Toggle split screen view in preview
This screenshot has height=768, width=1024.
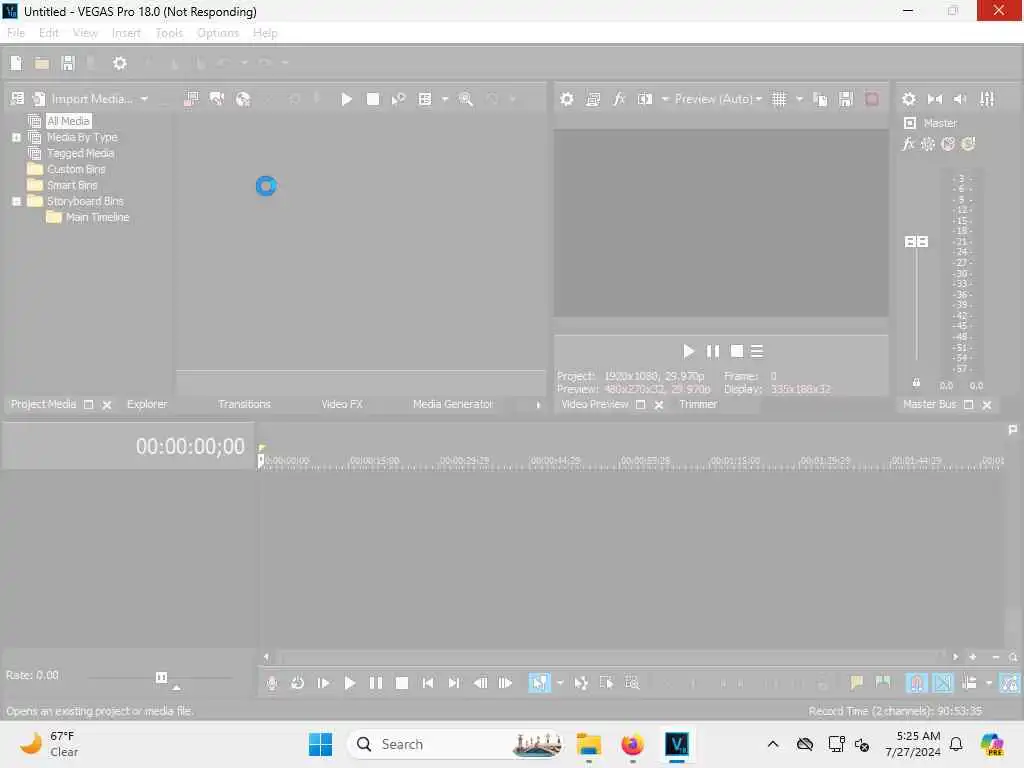[x=645, y=99]
